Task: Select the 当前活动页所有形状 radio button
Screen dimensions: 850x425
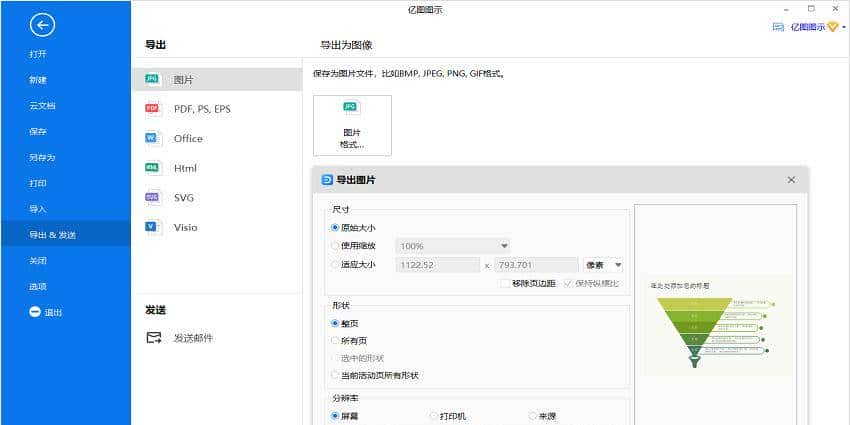Action: [335, 375]
